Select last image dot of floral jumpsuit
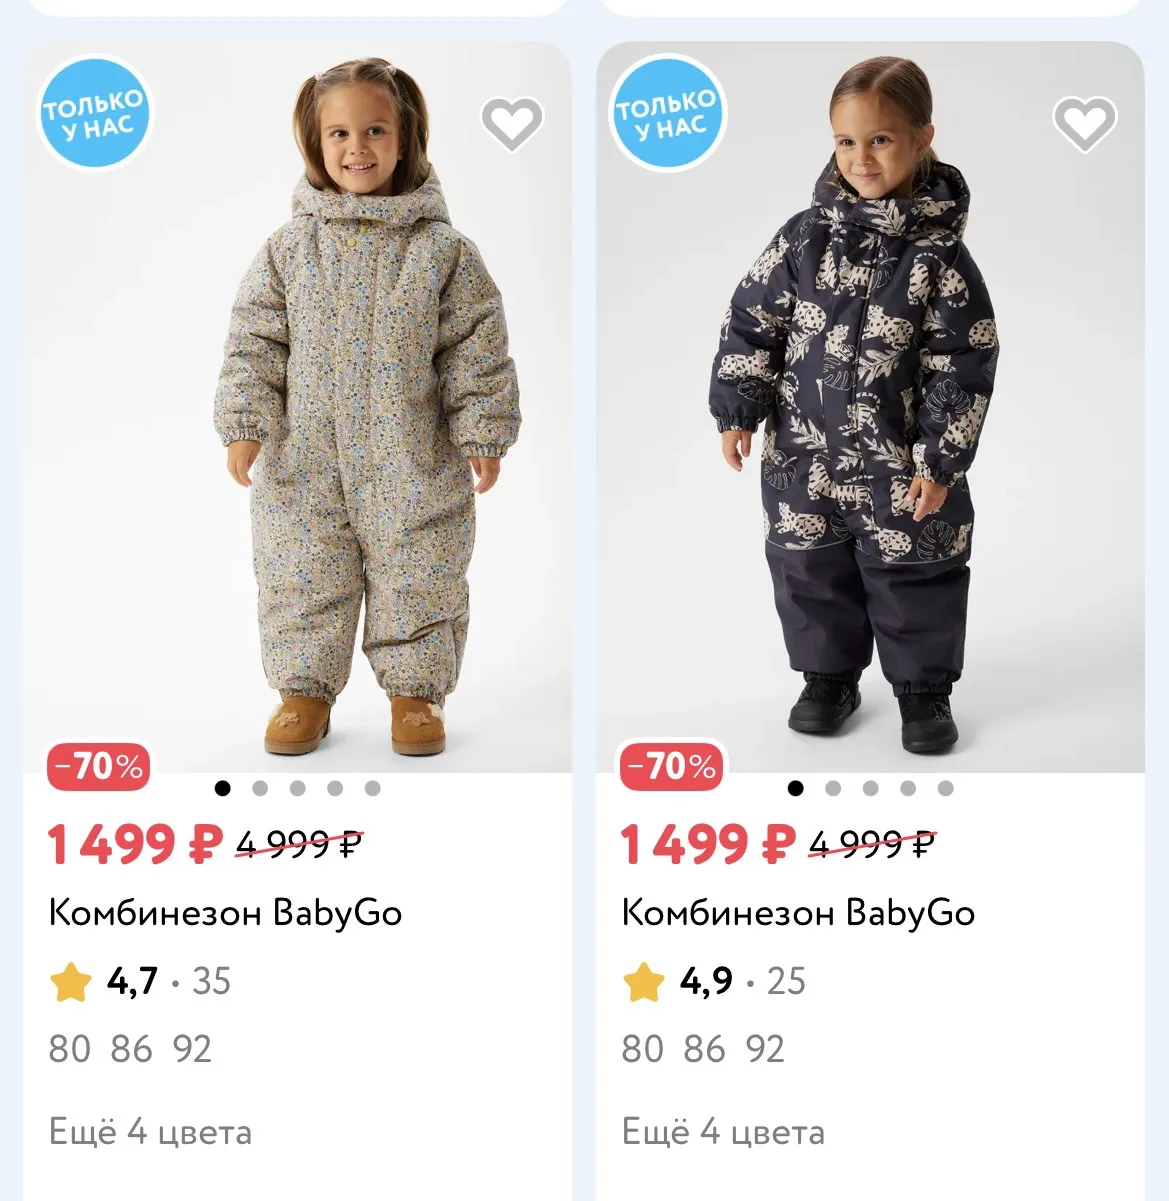 372,788
